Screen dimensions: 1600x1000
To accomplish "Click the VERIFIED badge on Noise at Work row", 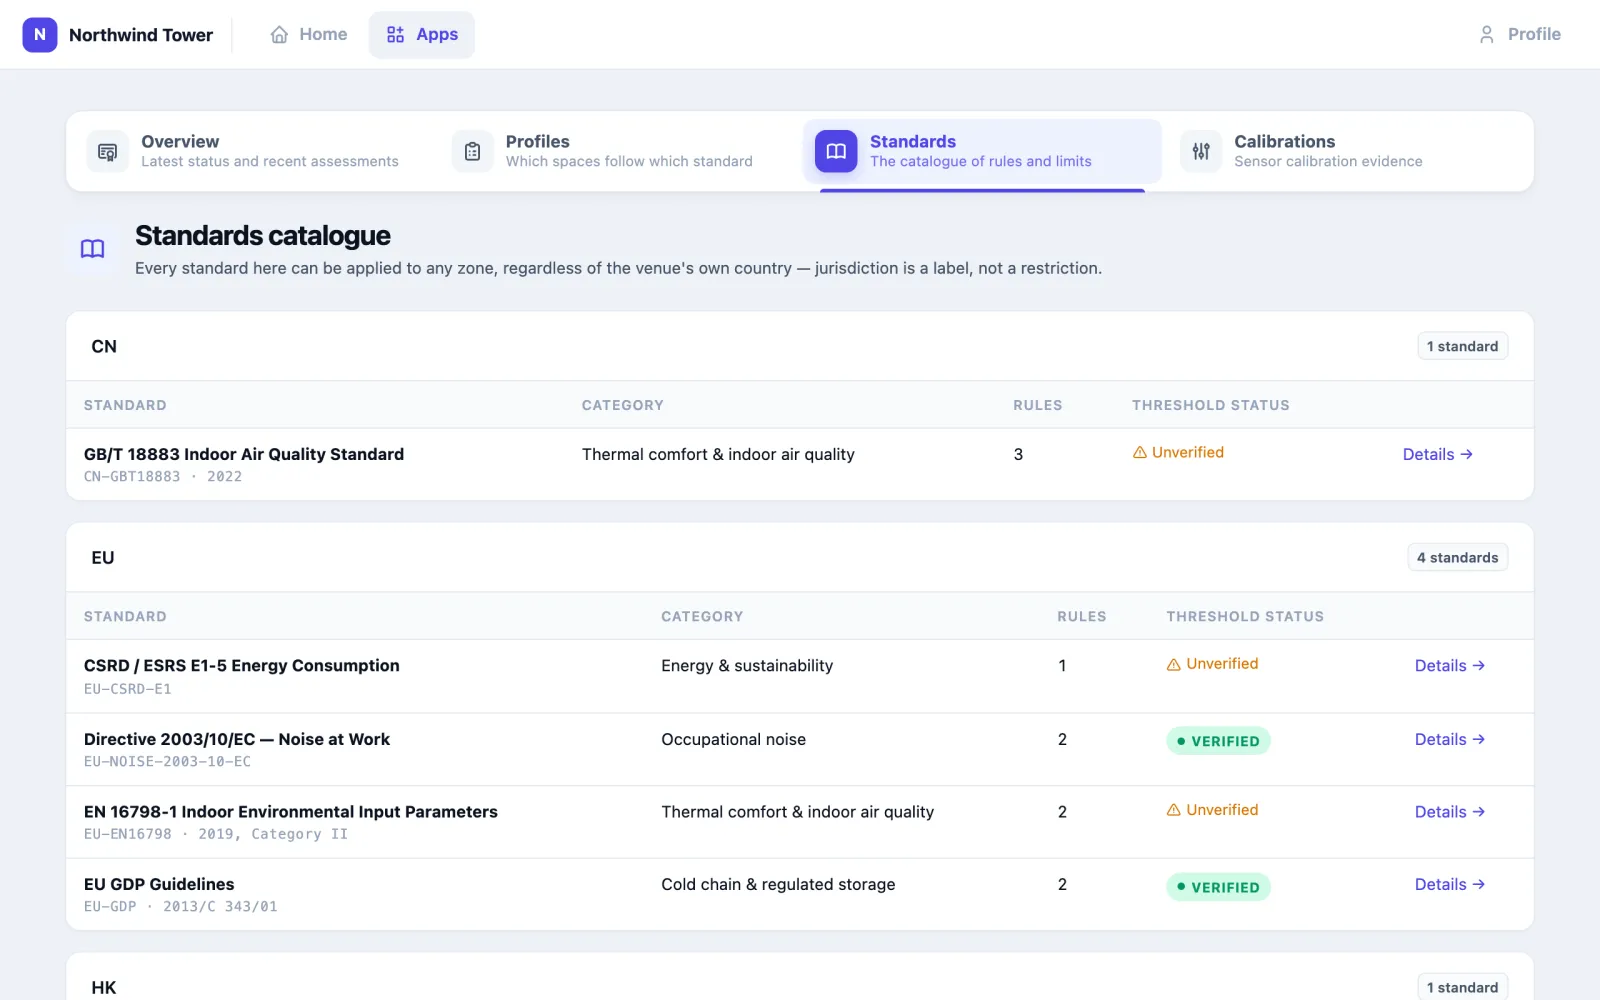I will (1218, 741).
